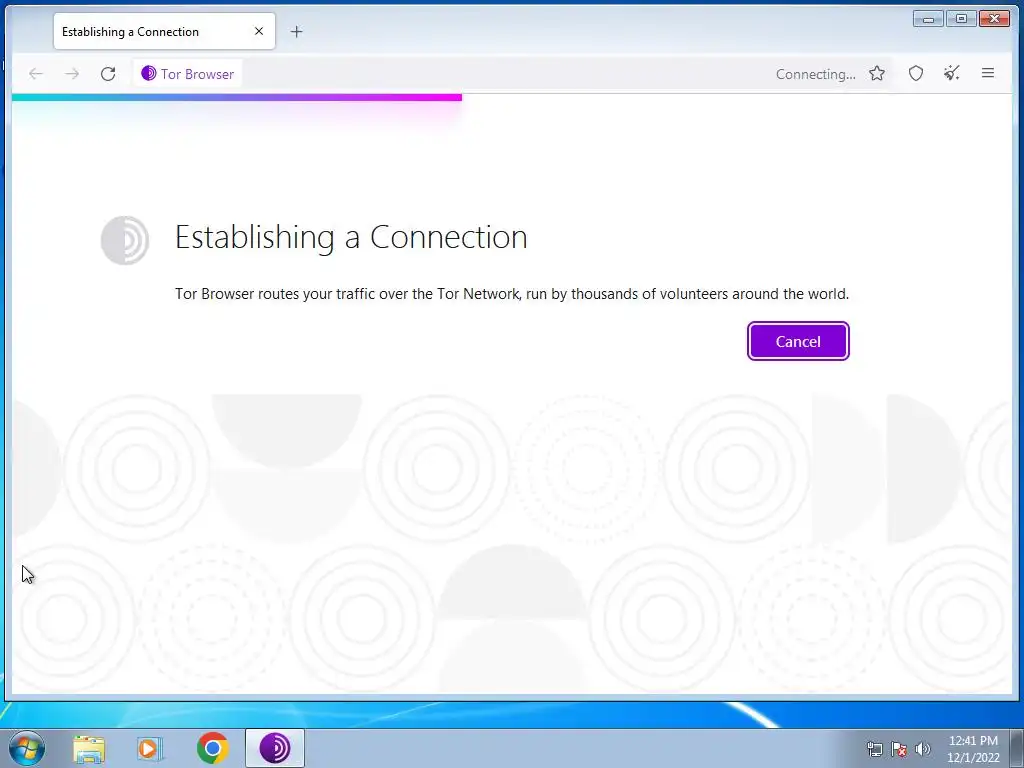Viewport: 1024px width, 768px height.
Task: Click the grey Tor onion logo beside the heading
Action: coord(125,240)
